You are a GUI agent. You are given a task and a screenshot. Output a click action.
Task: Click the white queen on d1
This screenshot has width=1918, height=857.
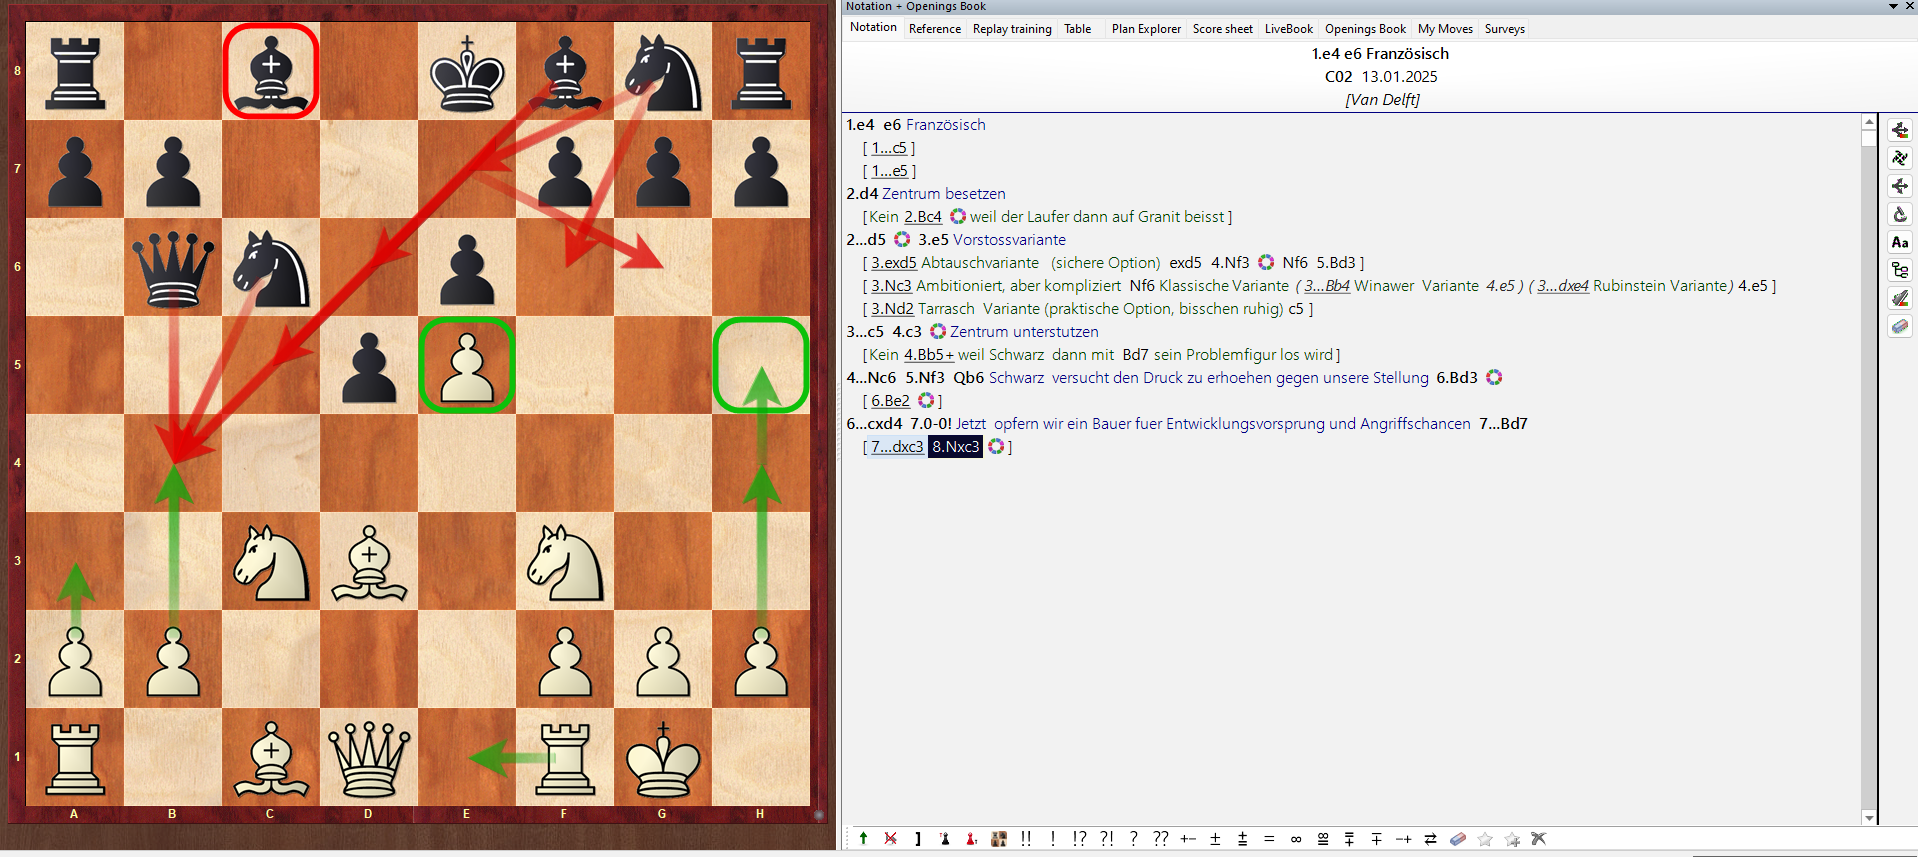(x=369, y=757)
